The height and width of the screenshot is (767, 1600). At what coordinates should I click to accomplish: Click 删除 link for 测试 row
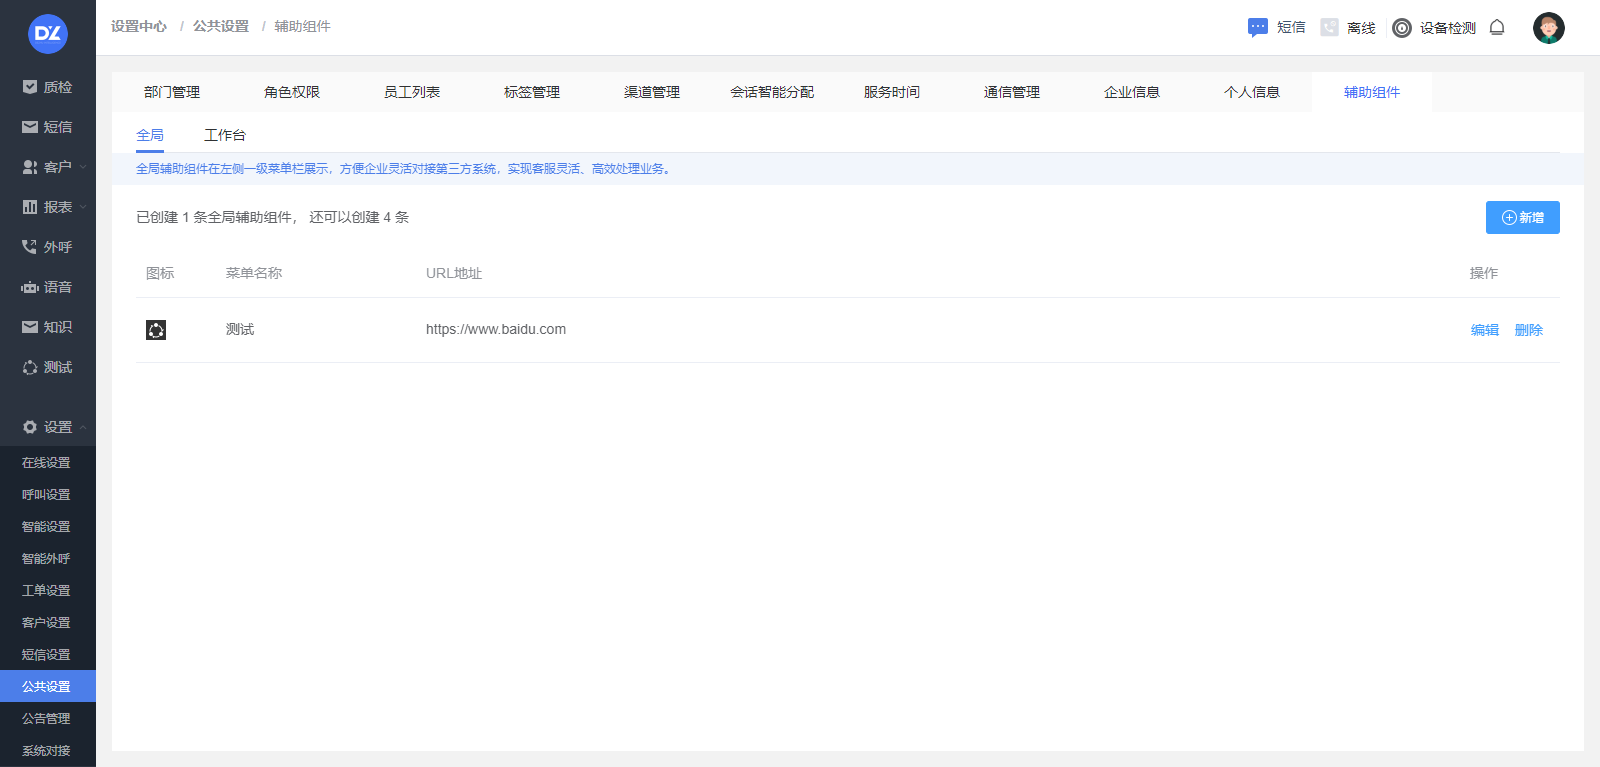(1528, 330)
